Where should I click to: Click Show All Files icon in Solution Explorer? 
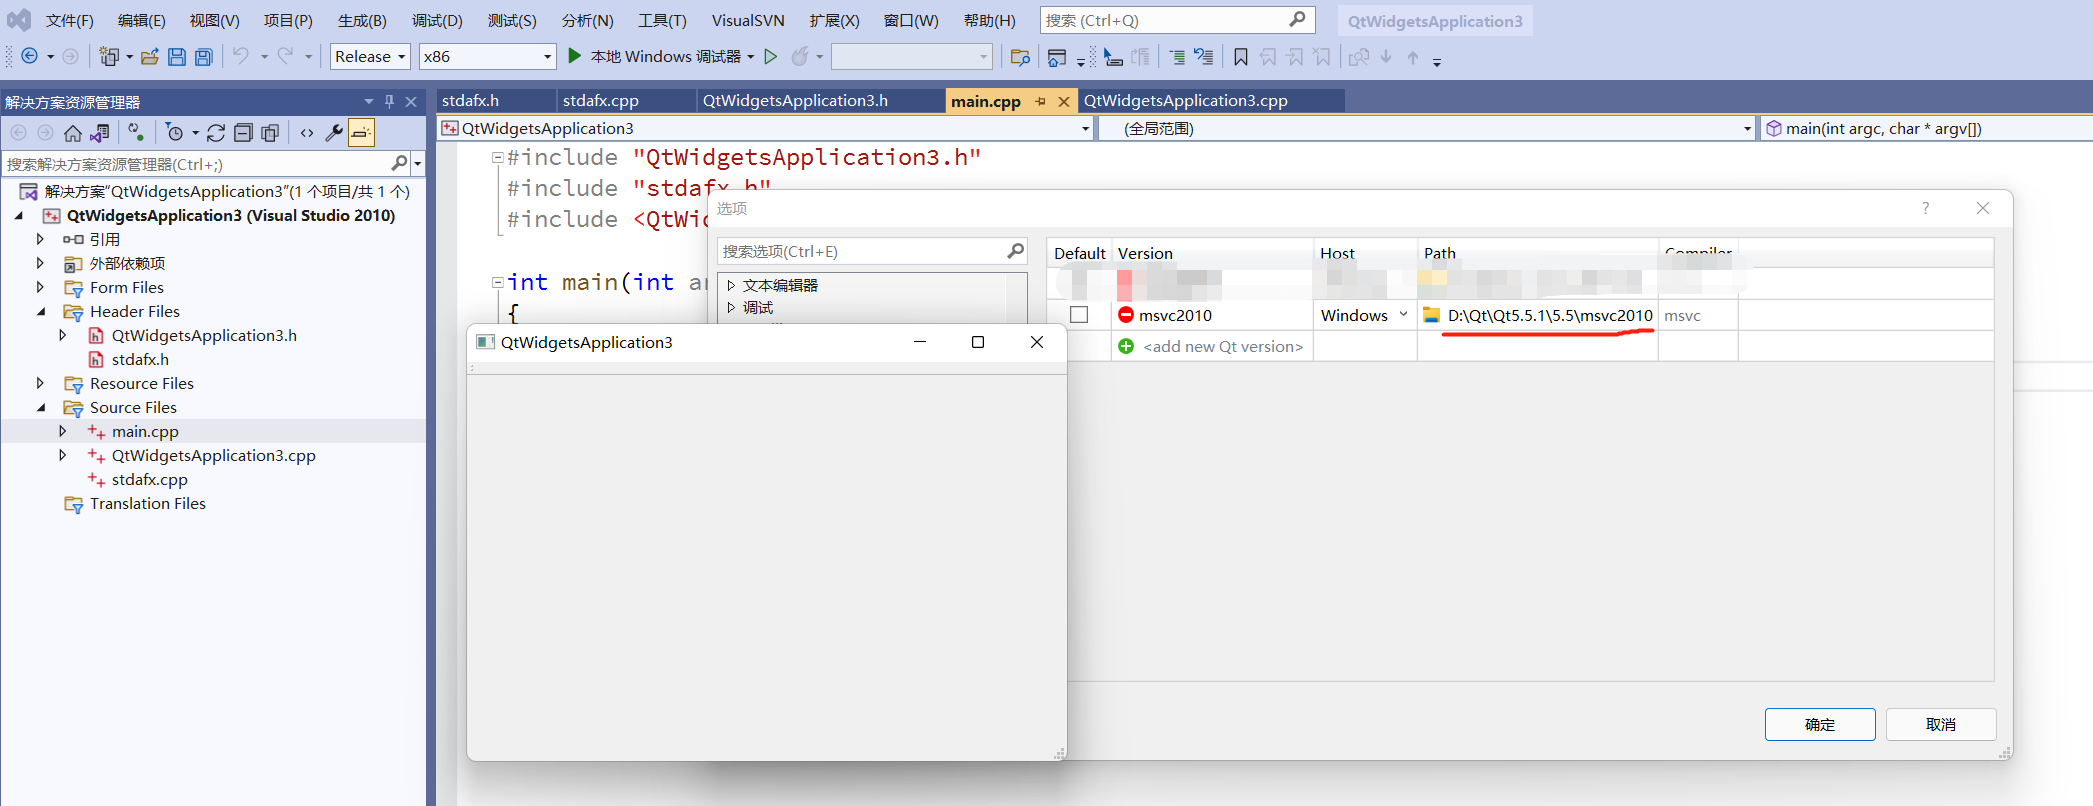(x=270, y=133)
